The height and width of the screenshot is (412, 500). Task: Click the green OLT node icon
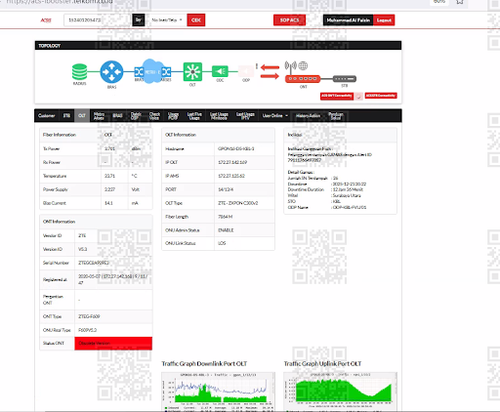pyautogui.click(x=192, y=72)
